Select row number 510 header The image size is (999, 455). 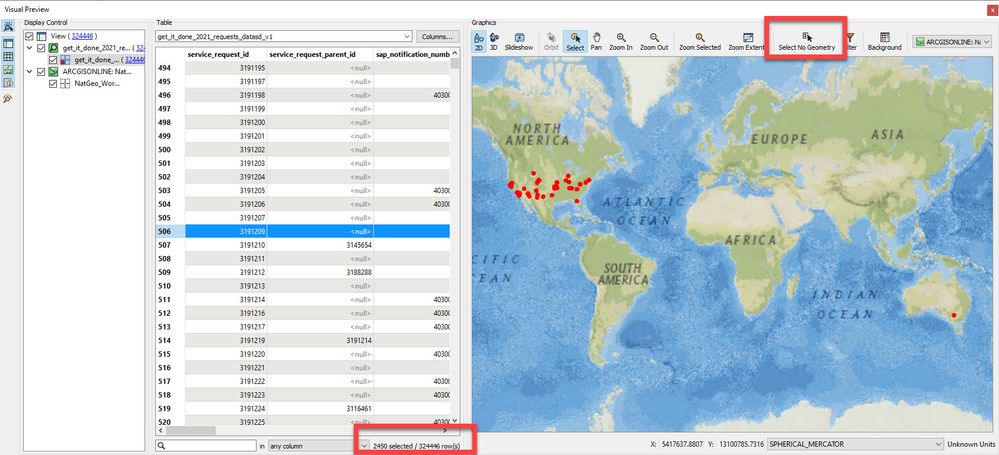tap(170, 285)
